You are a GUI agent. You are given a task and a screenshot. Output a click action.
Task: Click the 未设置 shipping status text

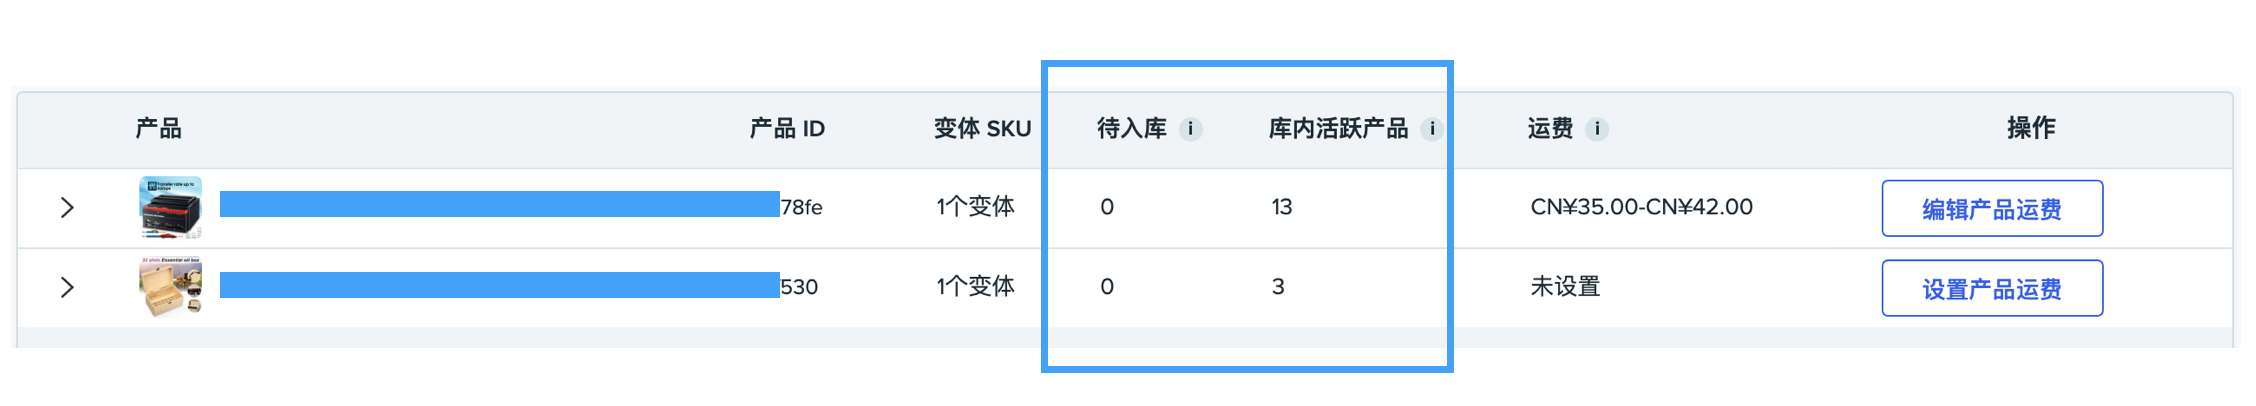pyautogui.click(x=1565, y=287)
